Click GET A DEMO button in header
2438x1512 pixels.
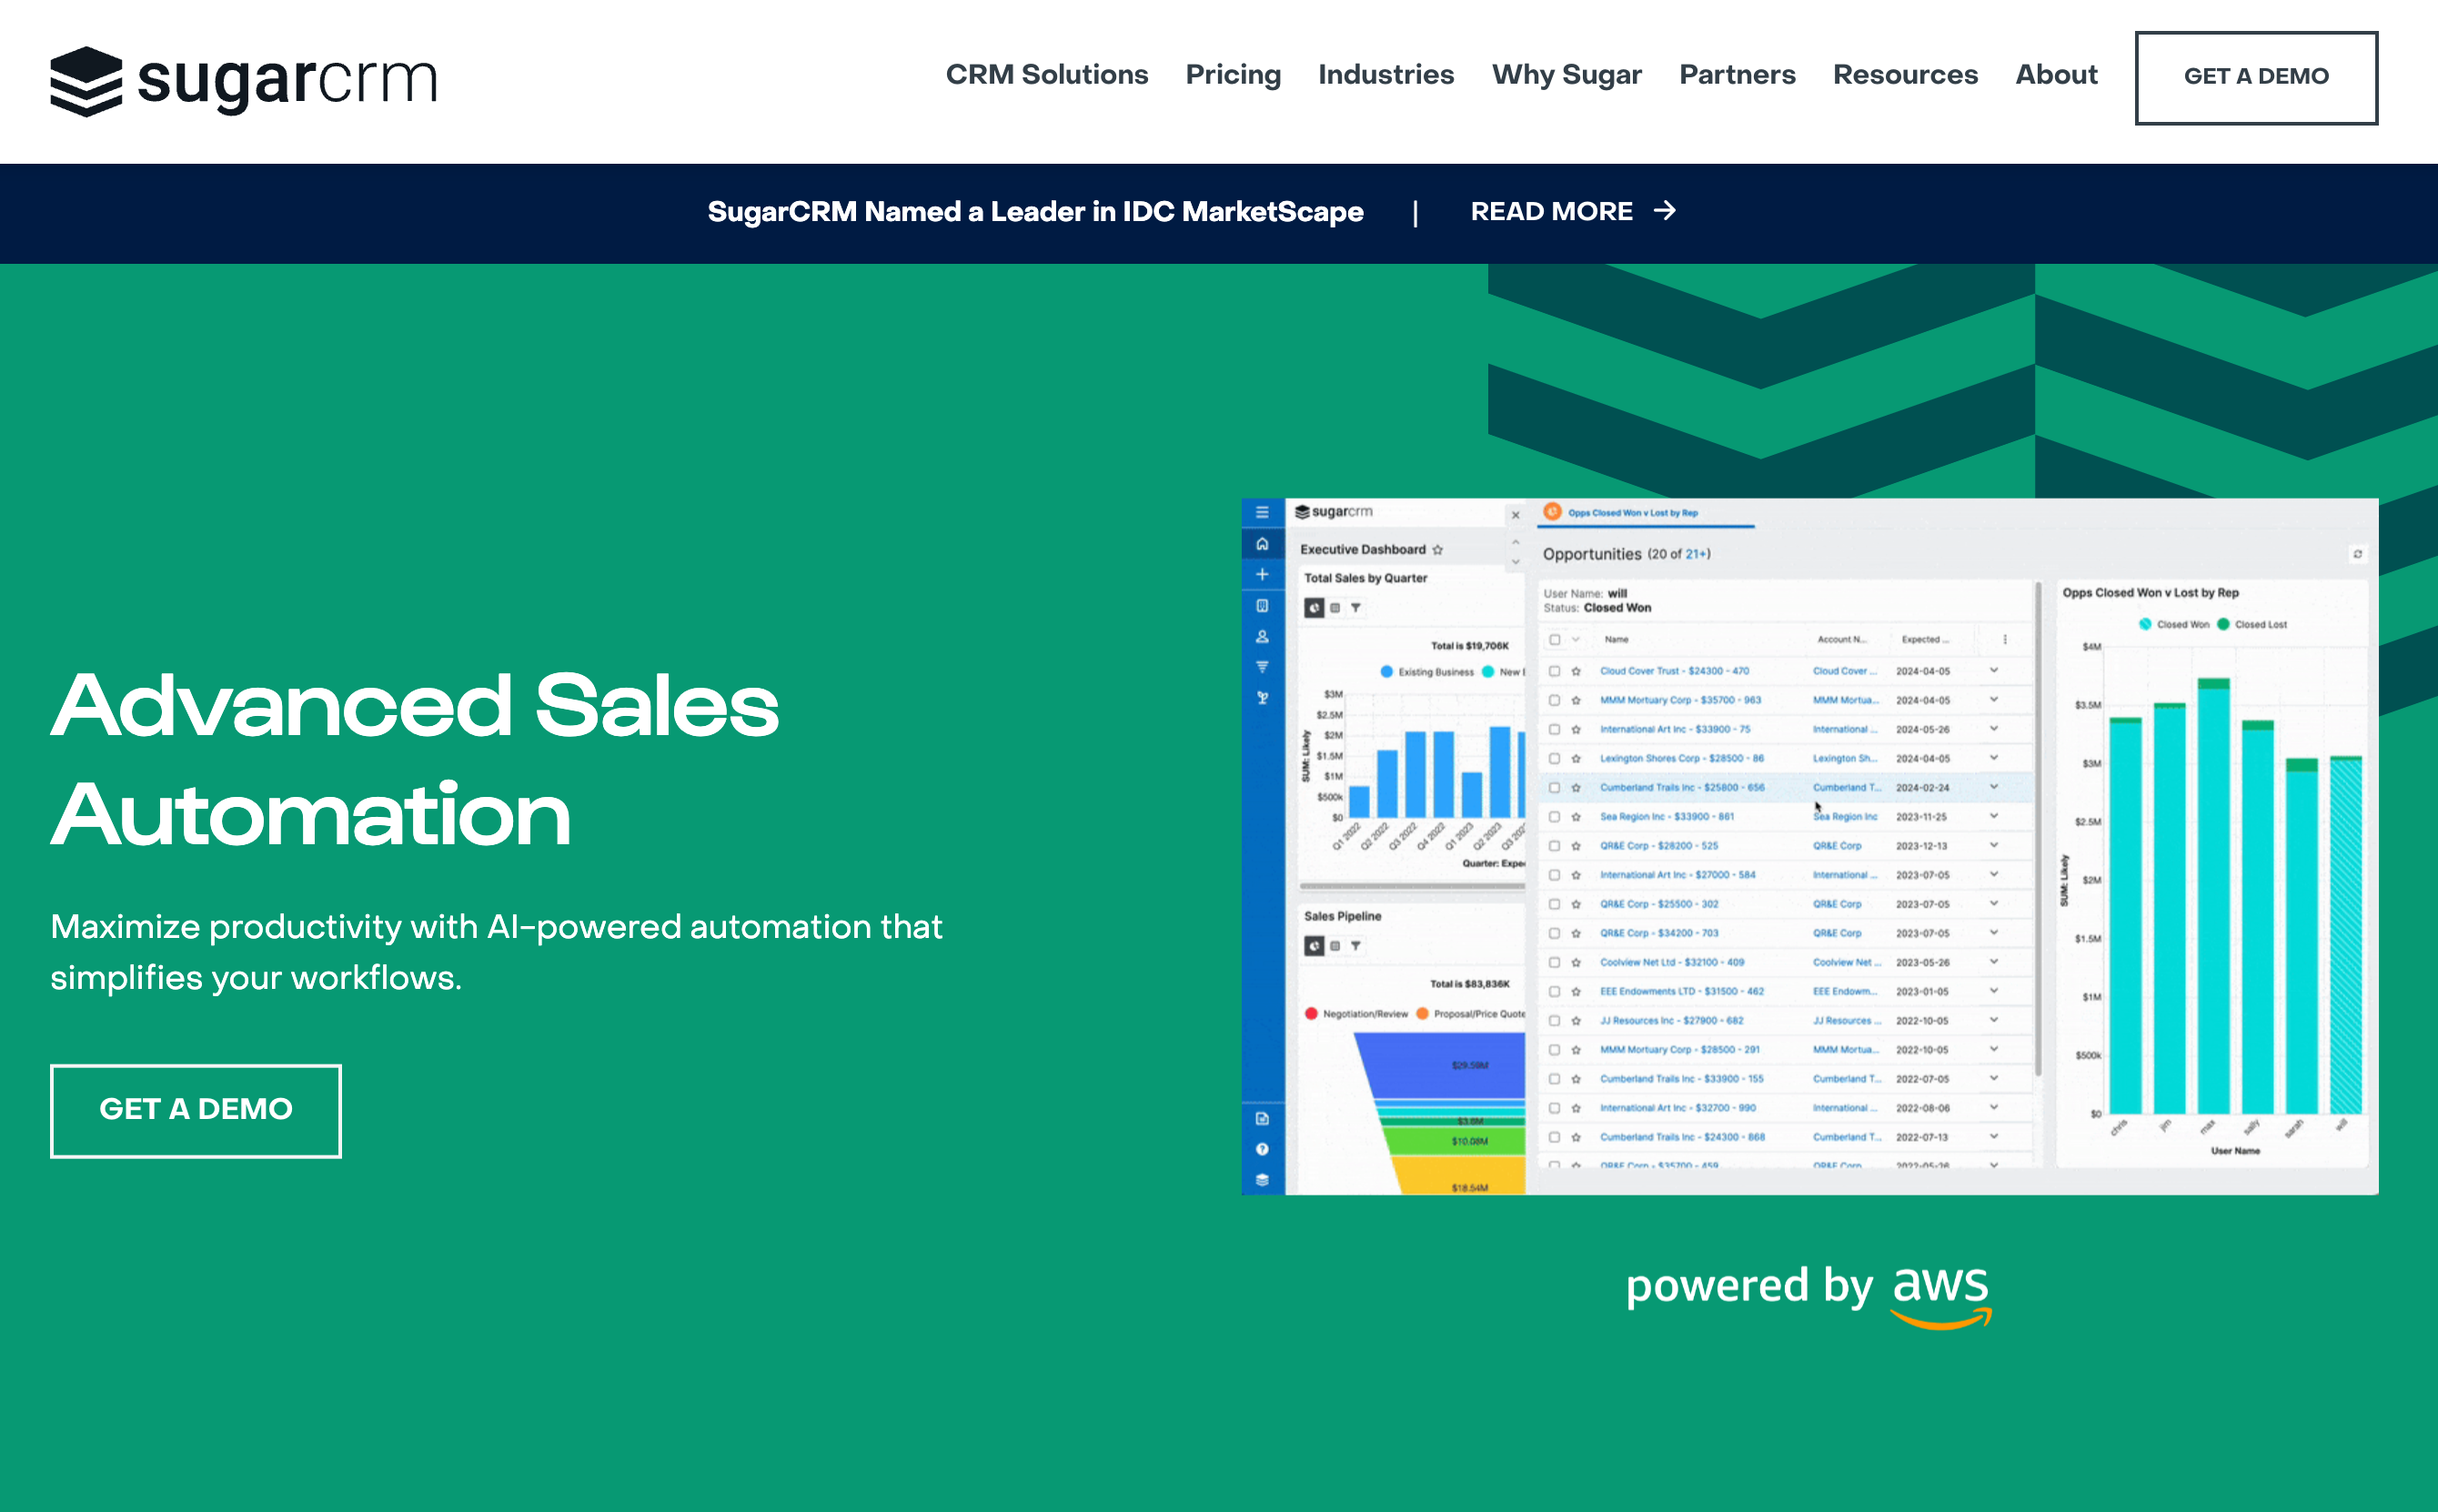tap(2256, 77)
